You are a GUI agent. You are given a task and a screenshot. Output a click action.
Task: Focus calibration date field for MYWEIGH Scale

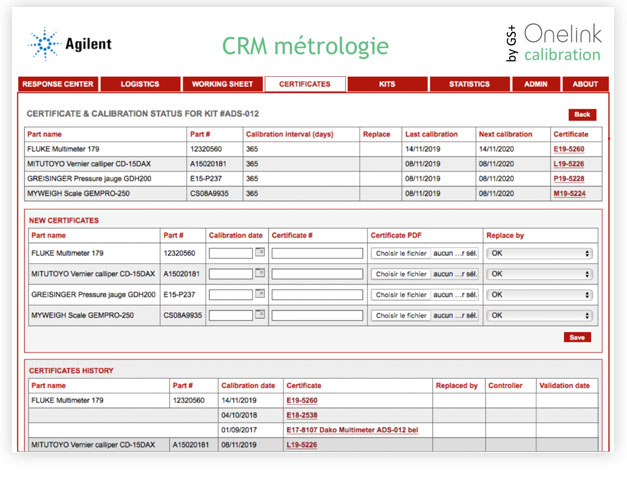coord(231,316)
